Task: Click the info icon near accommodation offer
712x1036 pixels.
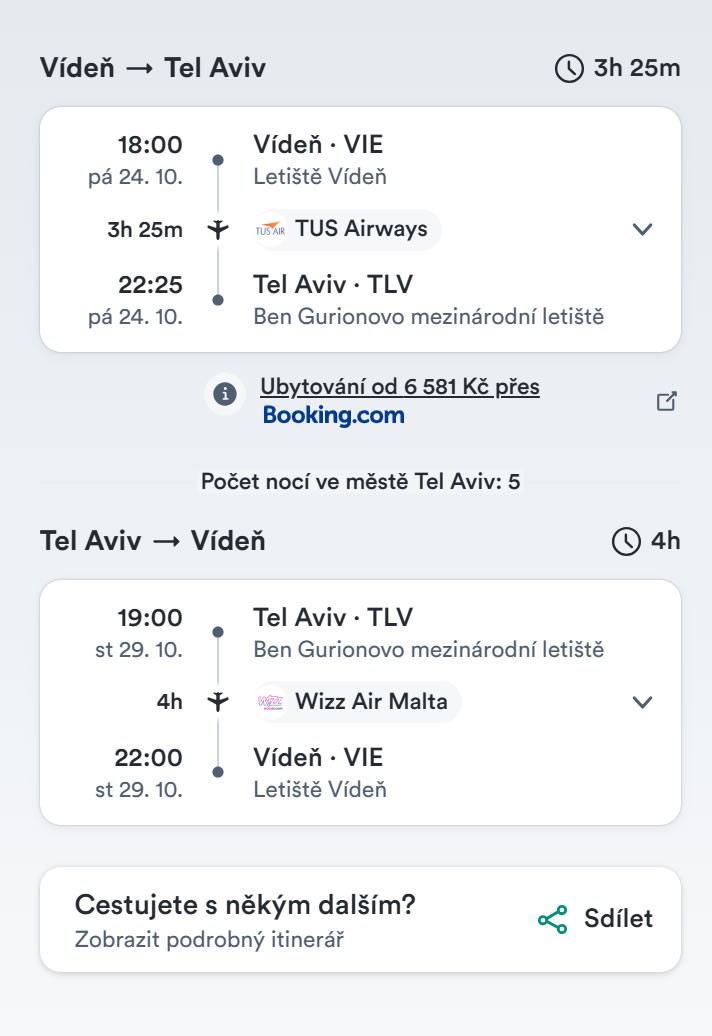Action: tap(226, 395)
